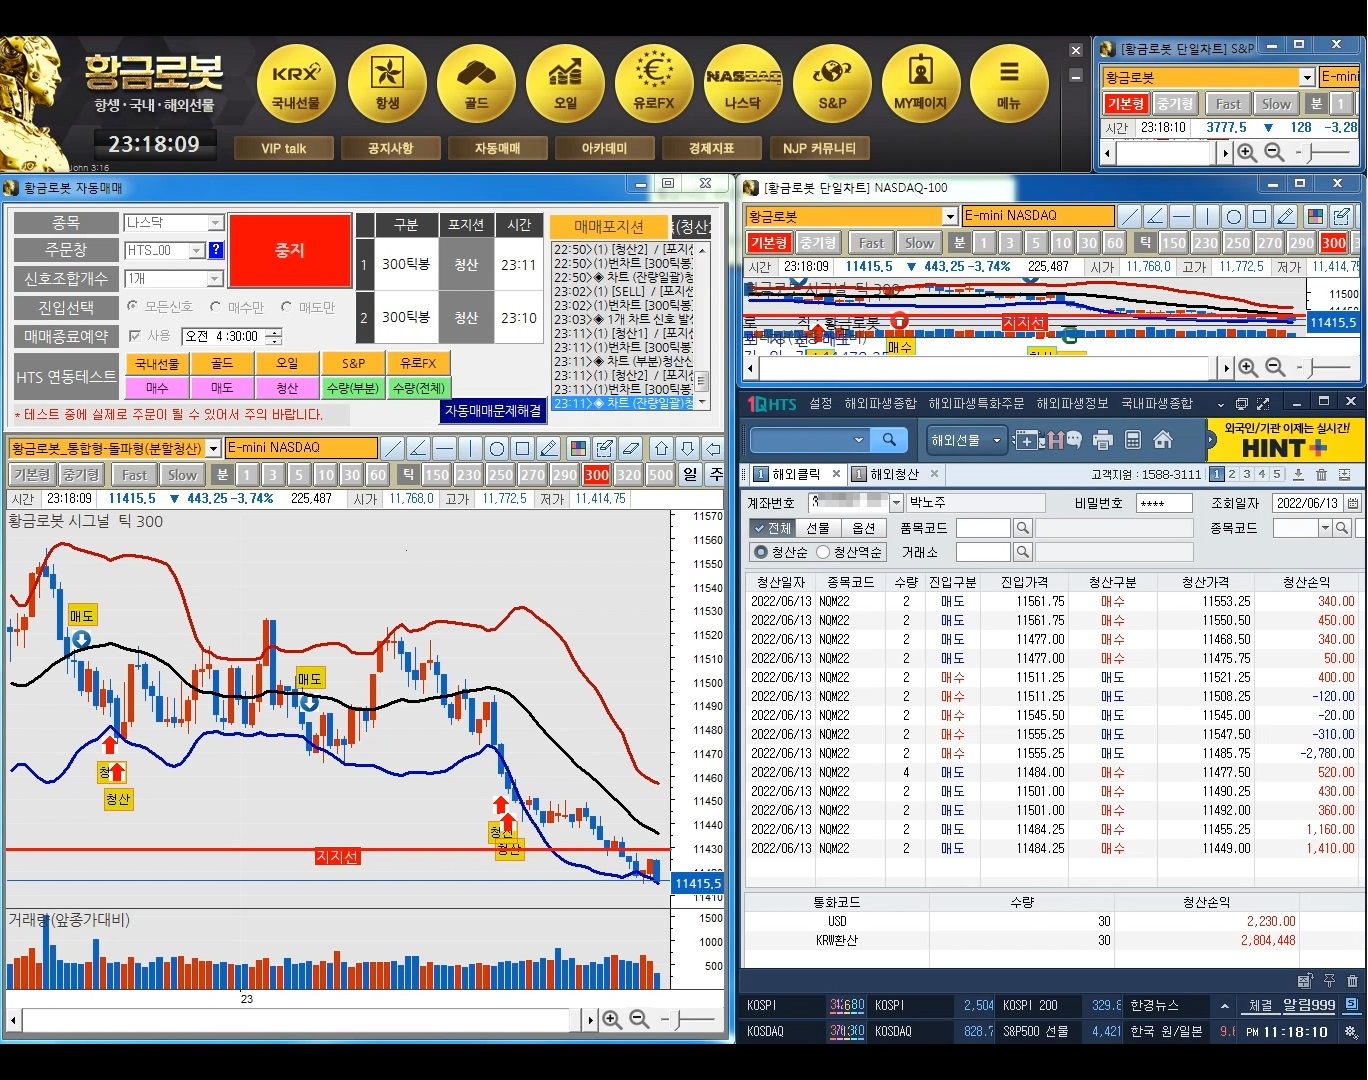Expand the 황금로봇_통합형-돌파형 strategy dropdown
The width and height of the screenshot is (1368, 1080).
pyautogui.click(x=213, y=448)
